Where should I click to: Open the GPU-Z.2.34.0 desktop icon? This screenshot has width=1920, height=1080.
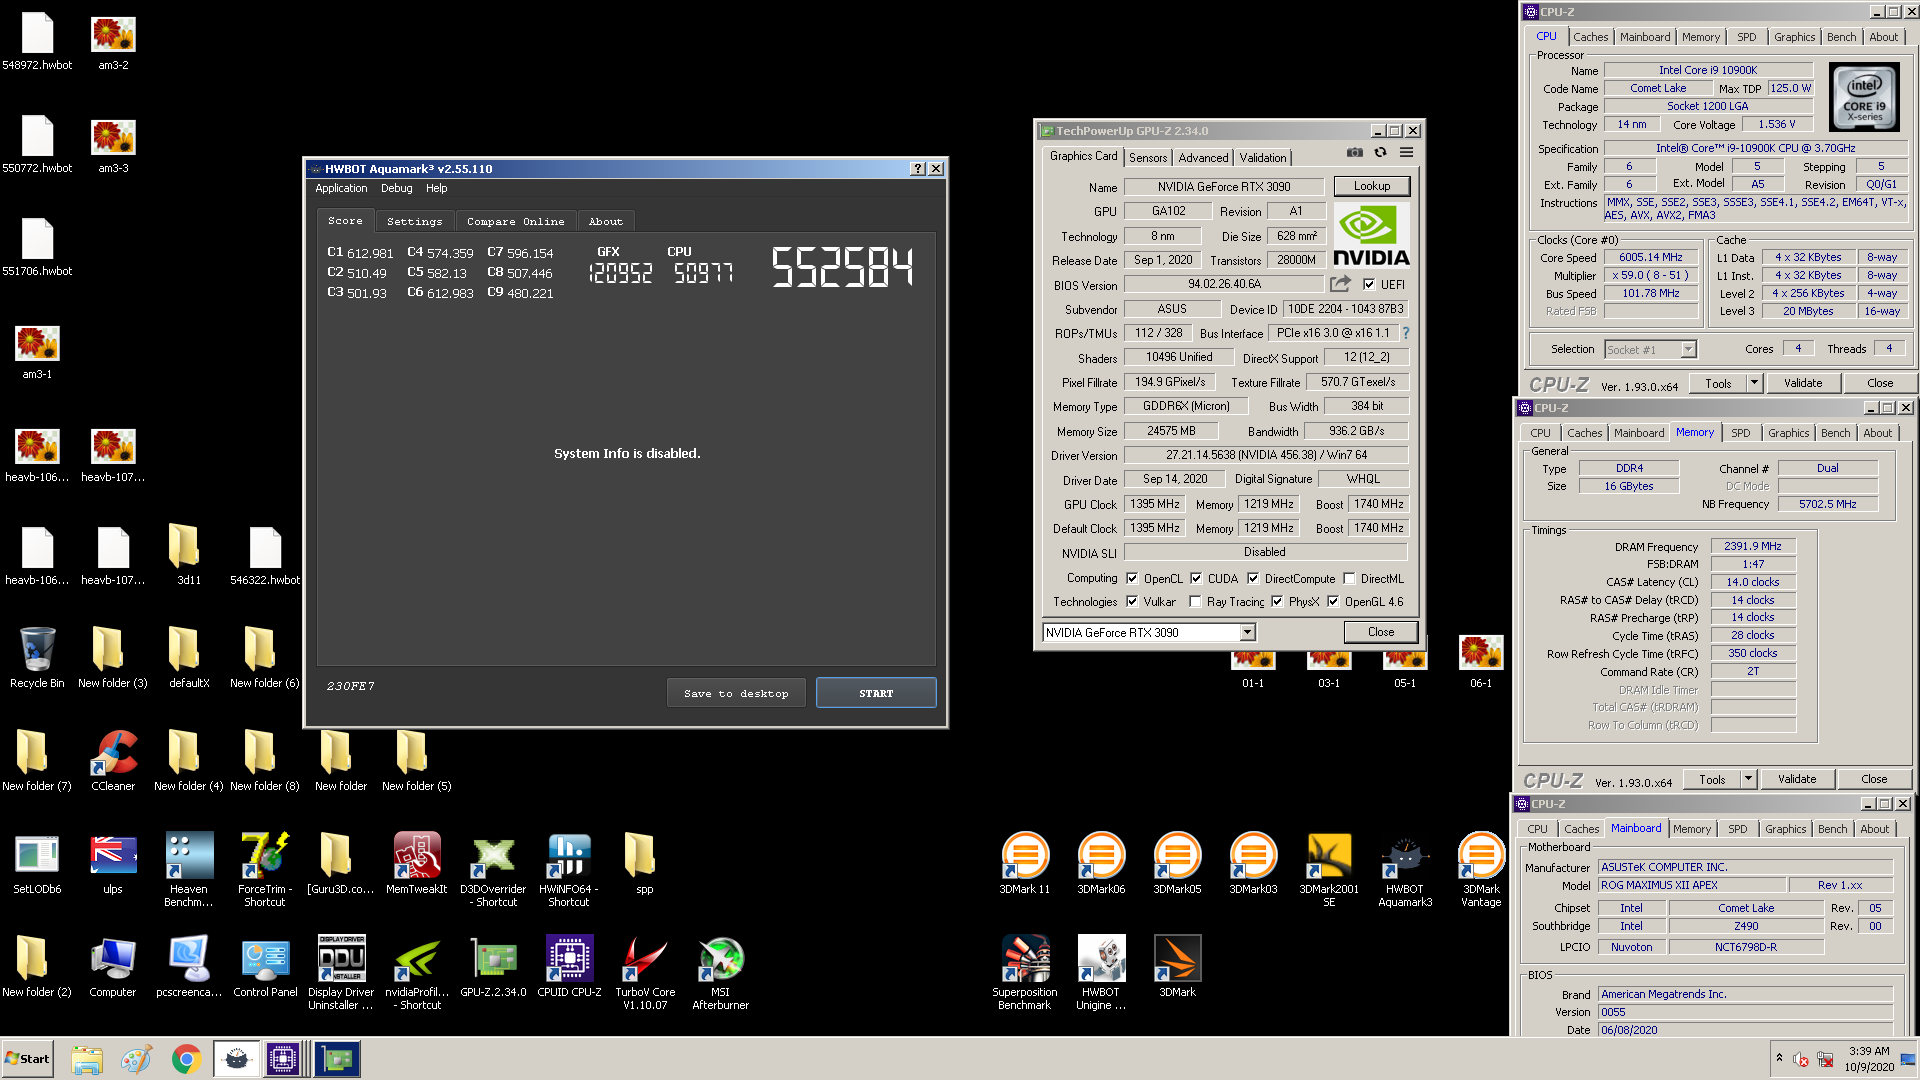493,967
